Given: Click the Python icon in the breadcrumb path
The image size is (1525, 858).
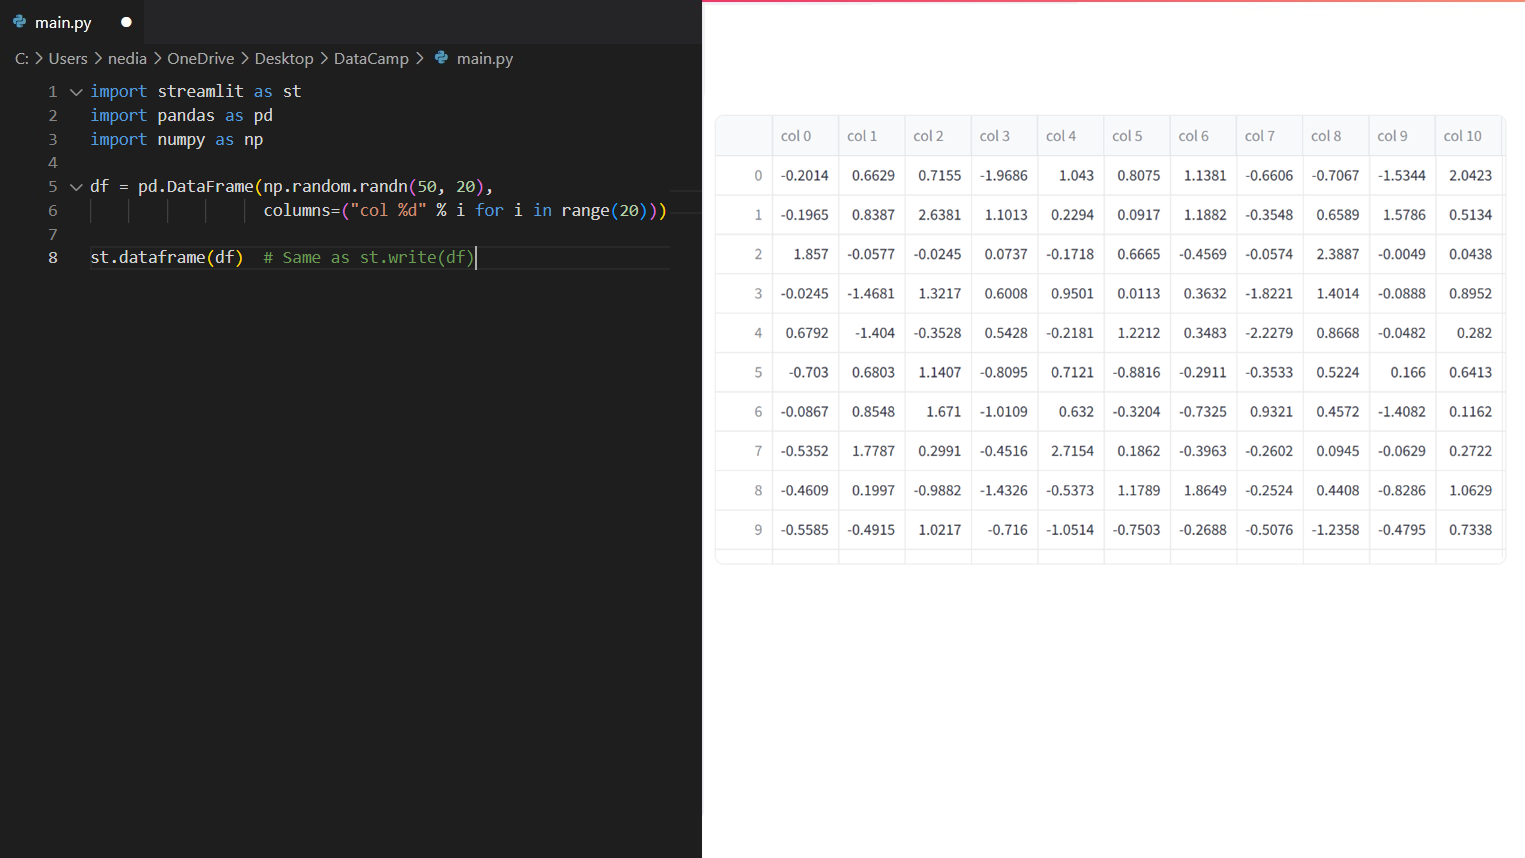Looking at the screenshot, I should click(x=441, y=58).
